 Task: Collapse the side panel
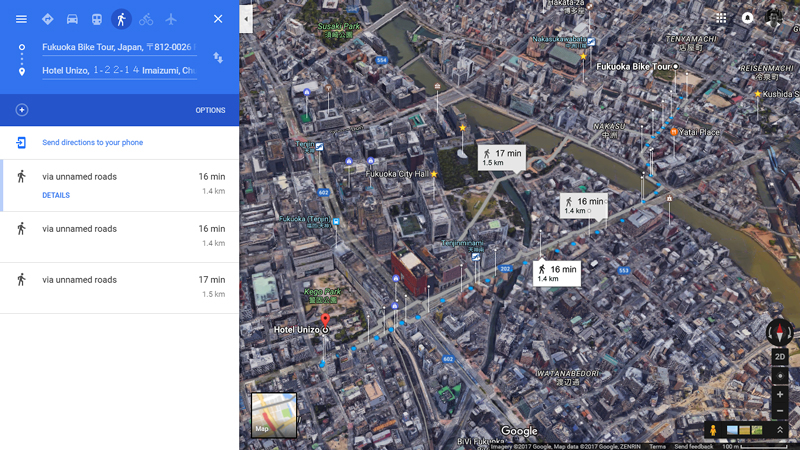246,19
